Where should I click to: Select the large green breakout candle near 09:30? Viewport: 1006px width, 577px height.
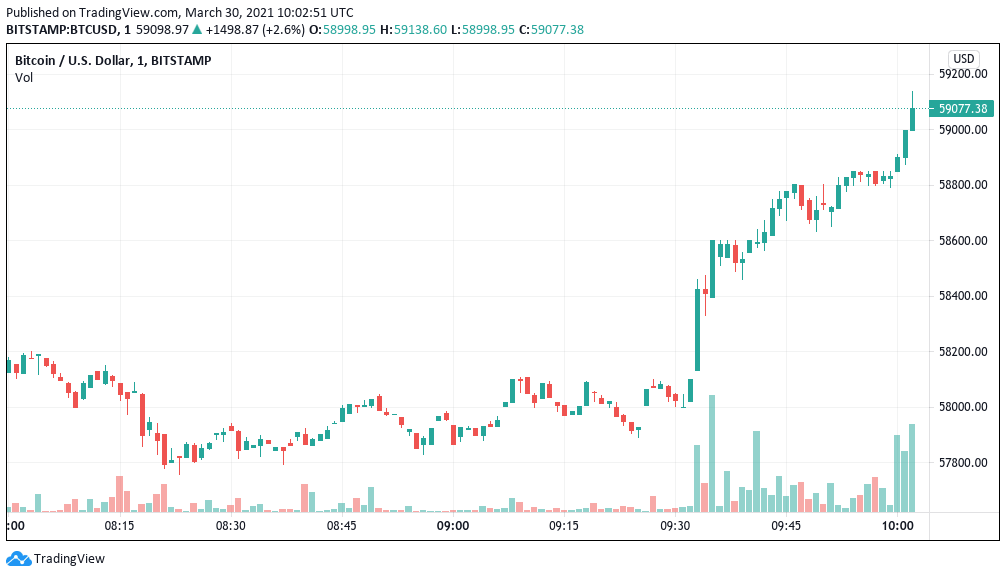(x=697, y=329)
